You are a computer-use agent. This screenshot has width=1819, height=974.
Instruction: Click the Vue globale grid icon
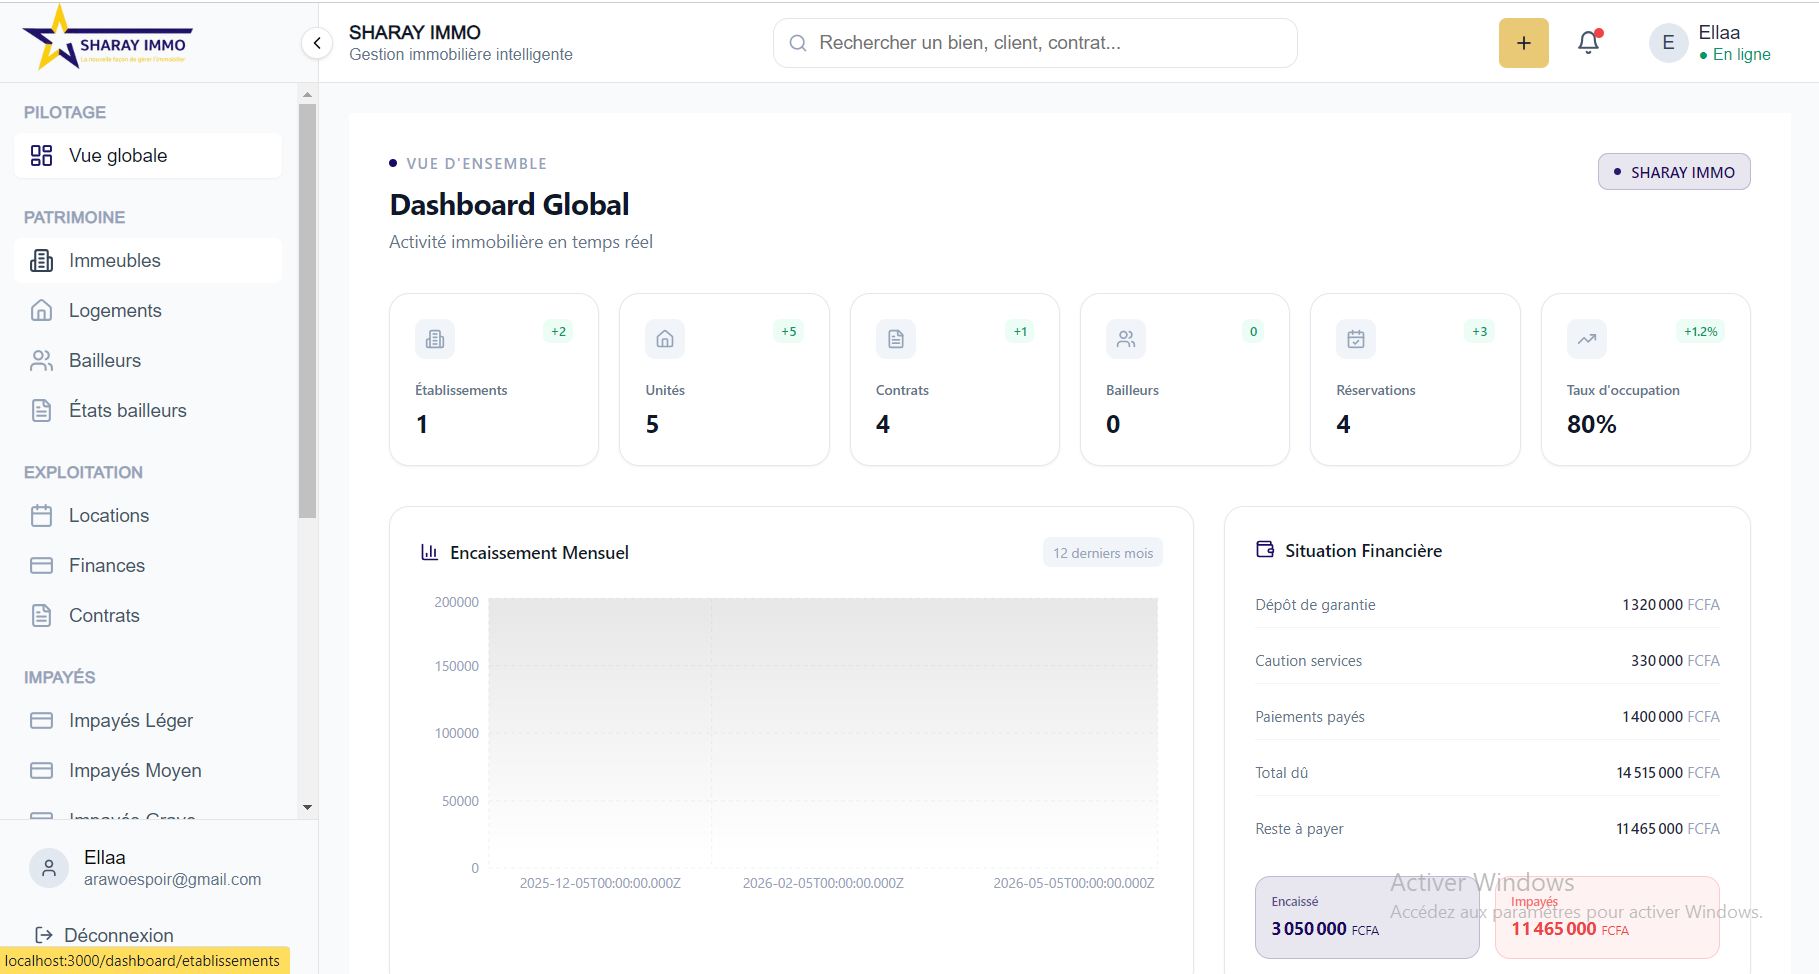click(x=40, y=156)
